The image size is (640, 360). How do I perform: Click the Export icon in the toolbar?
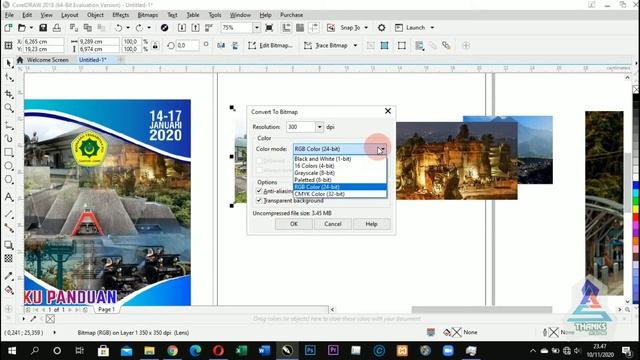(196, 28)
